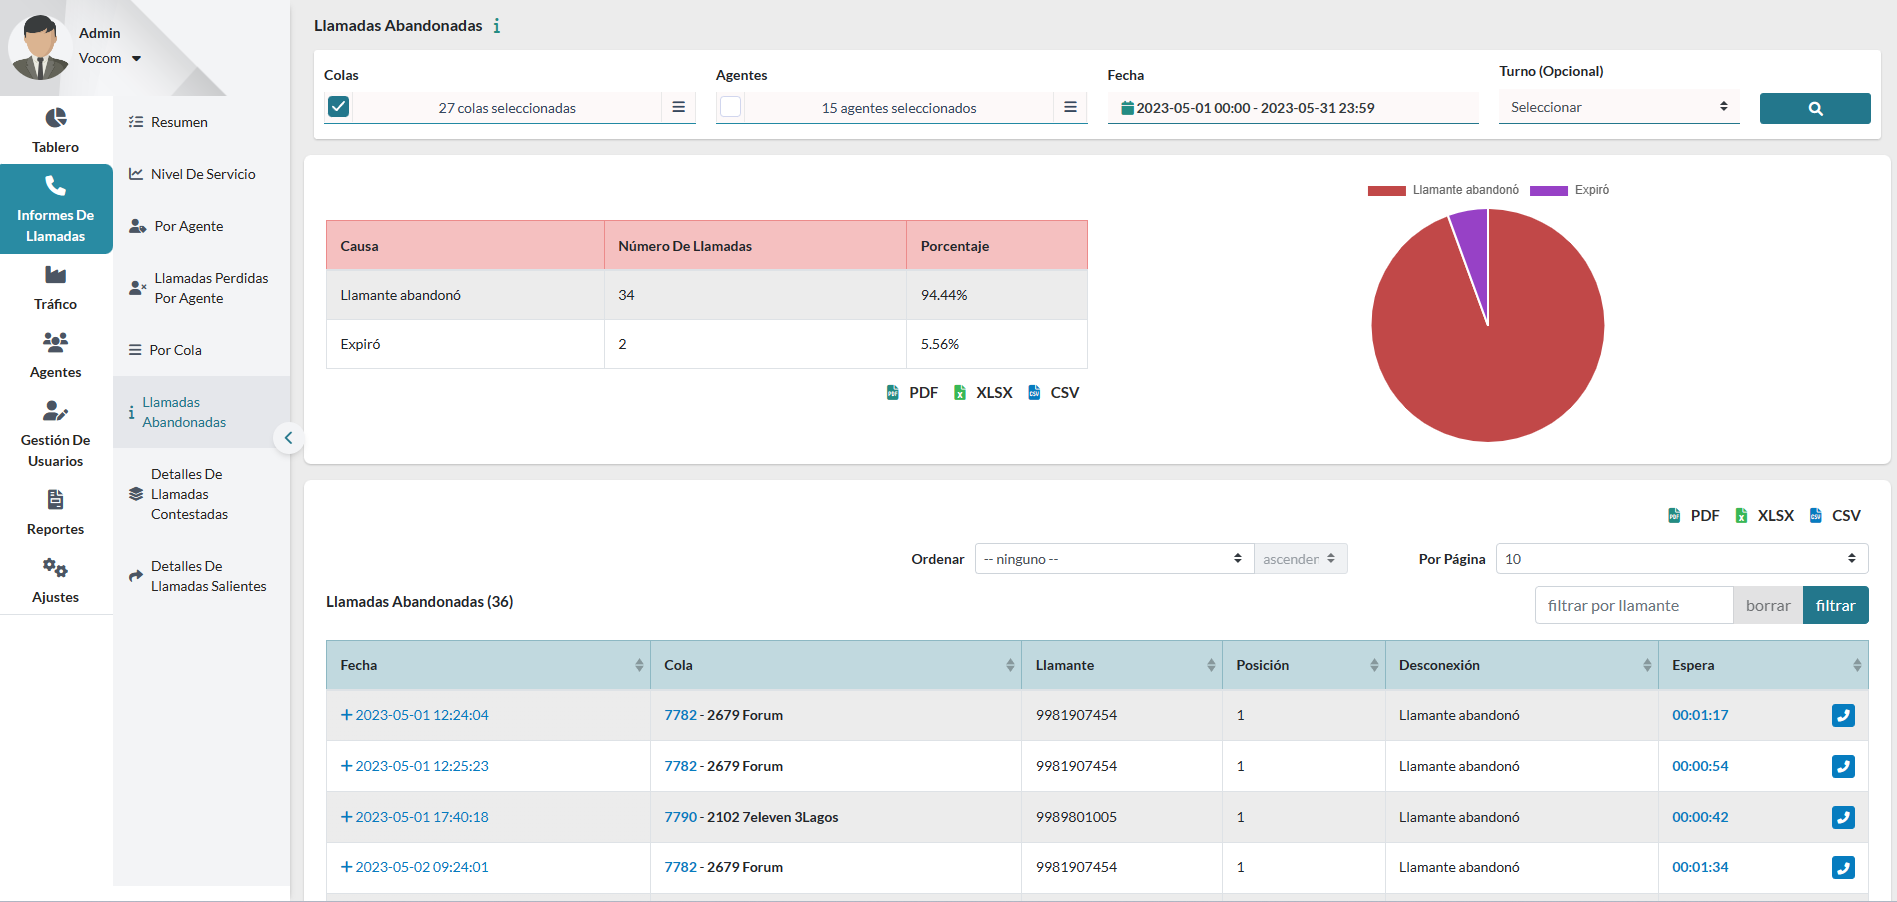
Task: Sort by the Cola column header
Action: coord(836,666)
